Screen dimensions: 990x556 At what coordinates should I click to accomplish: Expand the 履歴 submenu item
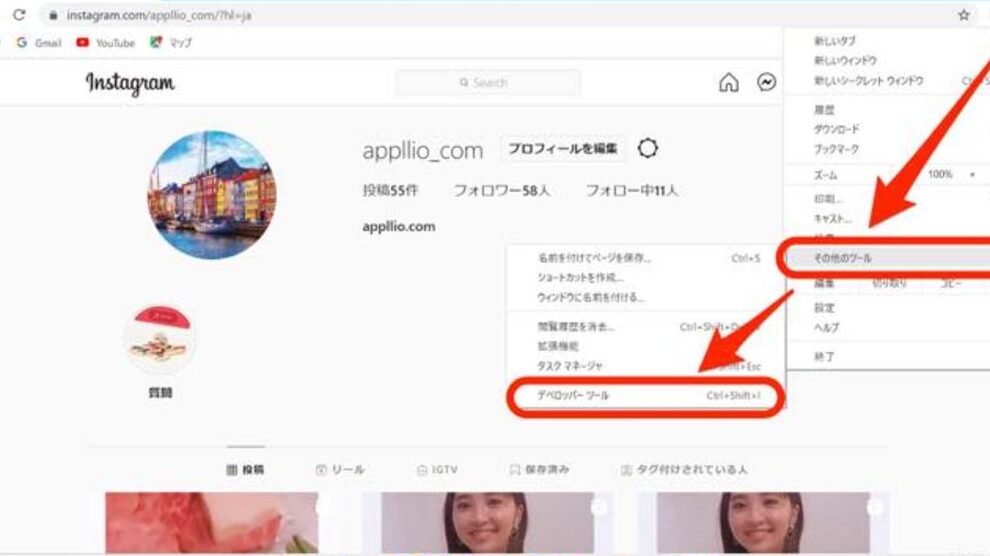tap(824, 109)
